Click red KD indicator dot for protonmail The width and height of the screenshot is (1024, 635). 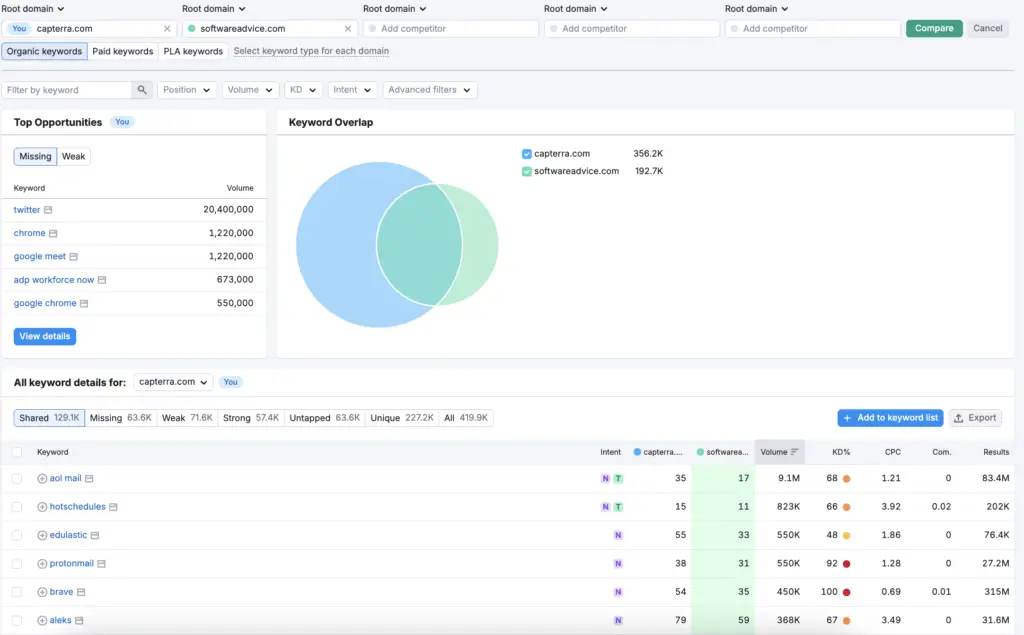pos(846,564)
